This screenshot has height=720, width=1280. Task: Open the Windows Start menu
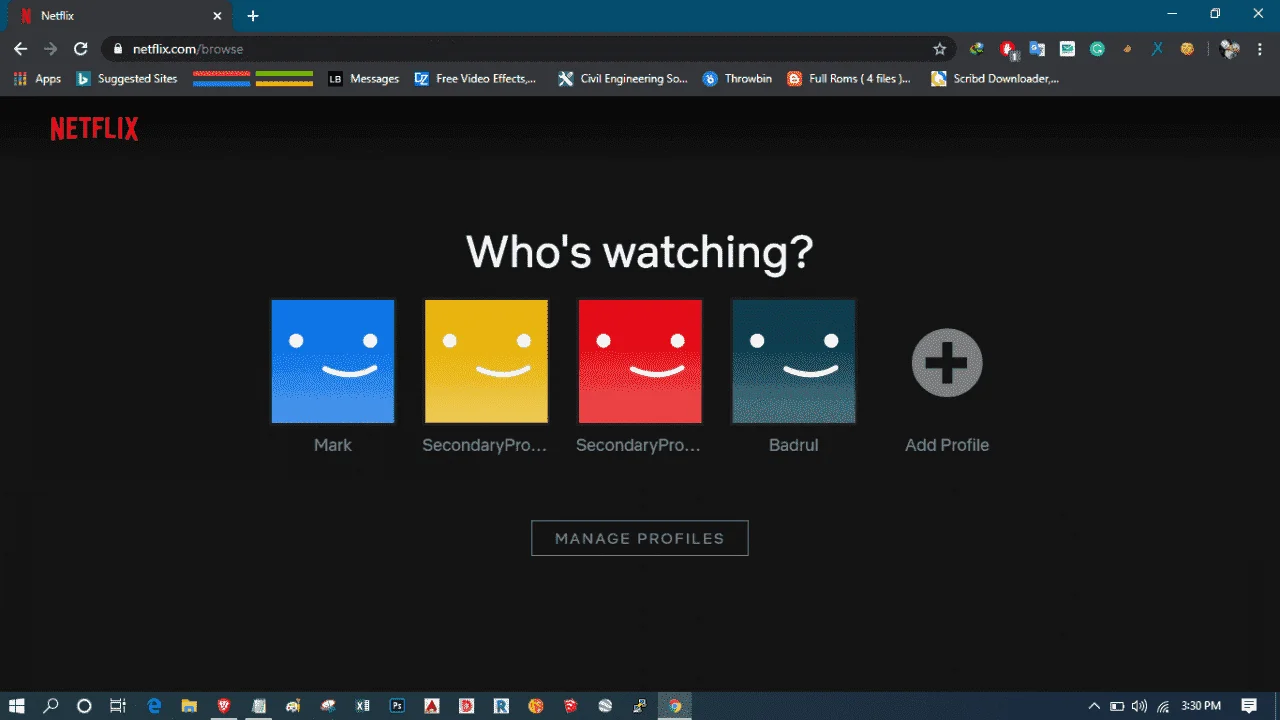(x=18, y=706)
